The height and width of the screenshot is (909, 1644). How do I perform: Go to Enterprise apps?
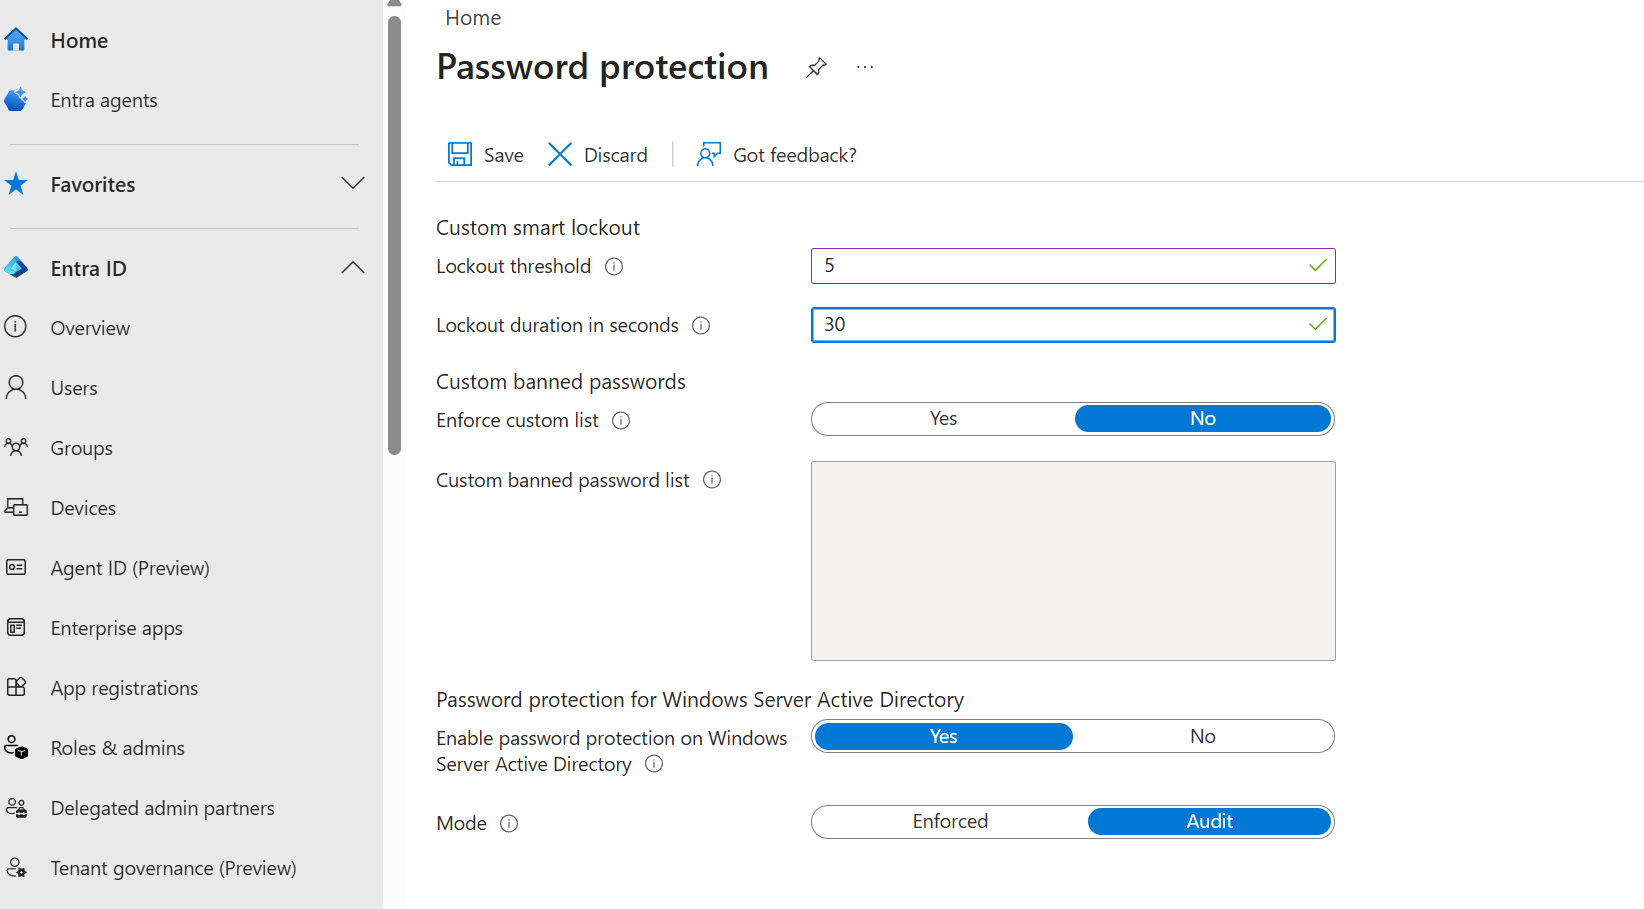(116, 628)
